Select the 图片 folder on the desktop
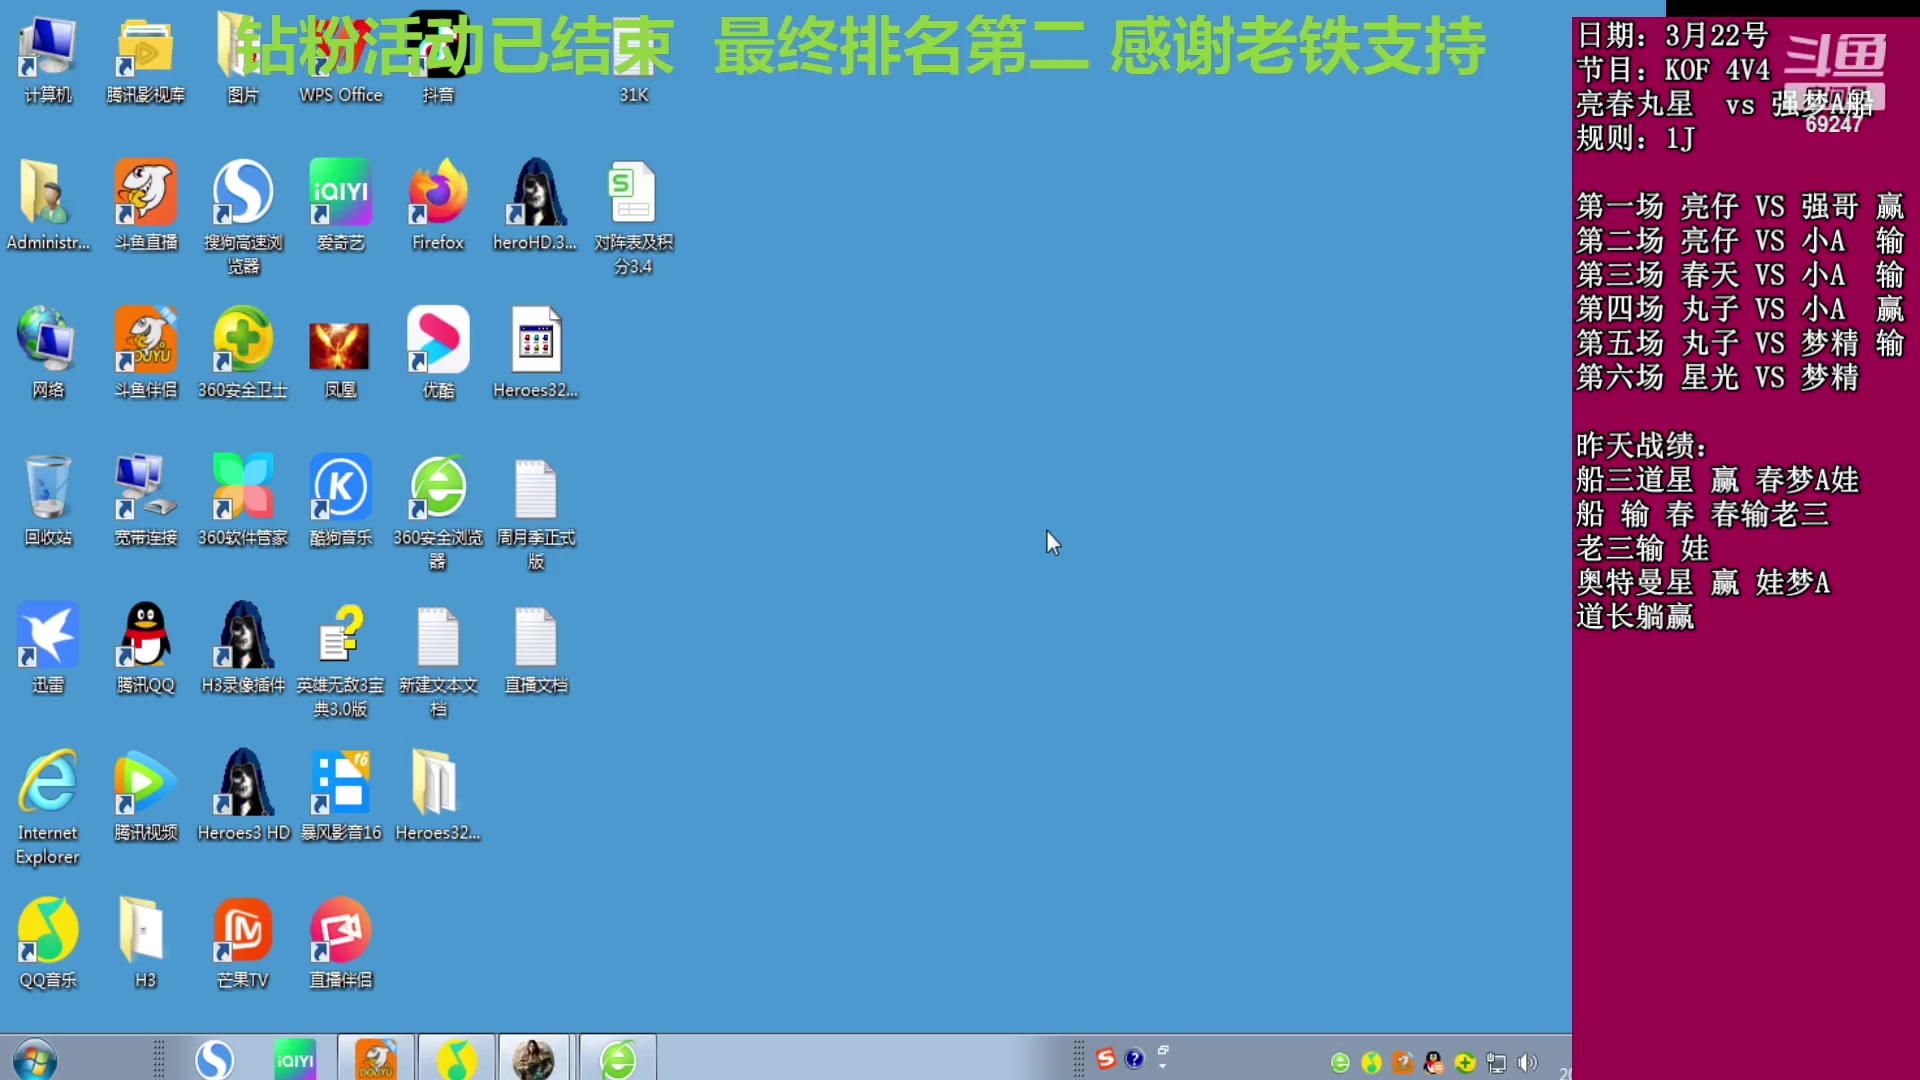1920x1080 pixels. pos(243,60)
